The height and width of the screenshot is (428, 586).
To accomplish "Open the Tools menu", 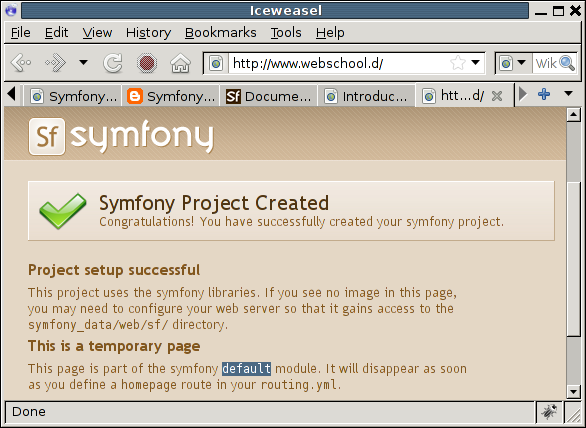I will [x=286, y=33].
